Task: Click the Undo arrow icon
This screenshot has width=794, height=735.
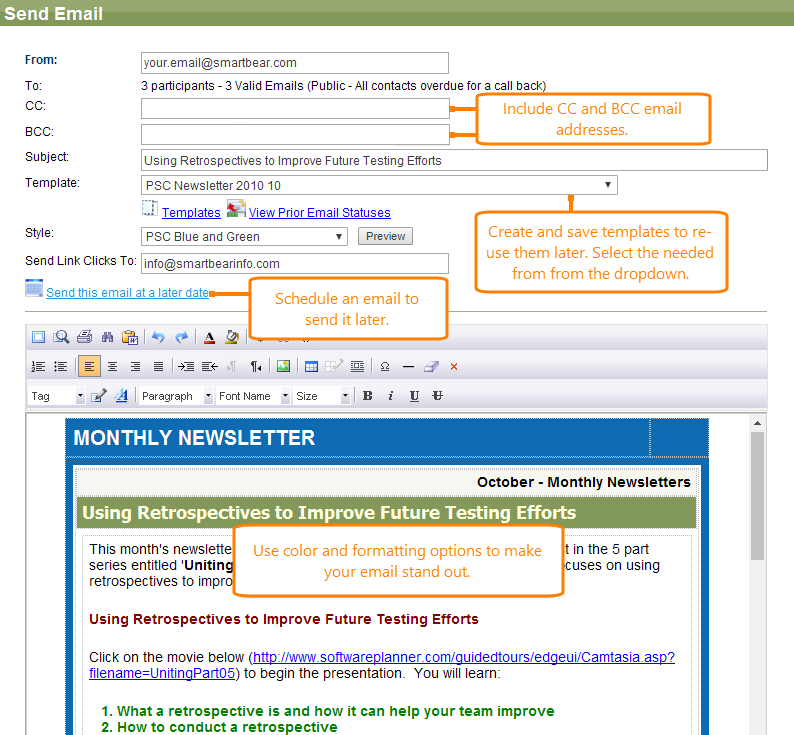Action: coord(159,338)
